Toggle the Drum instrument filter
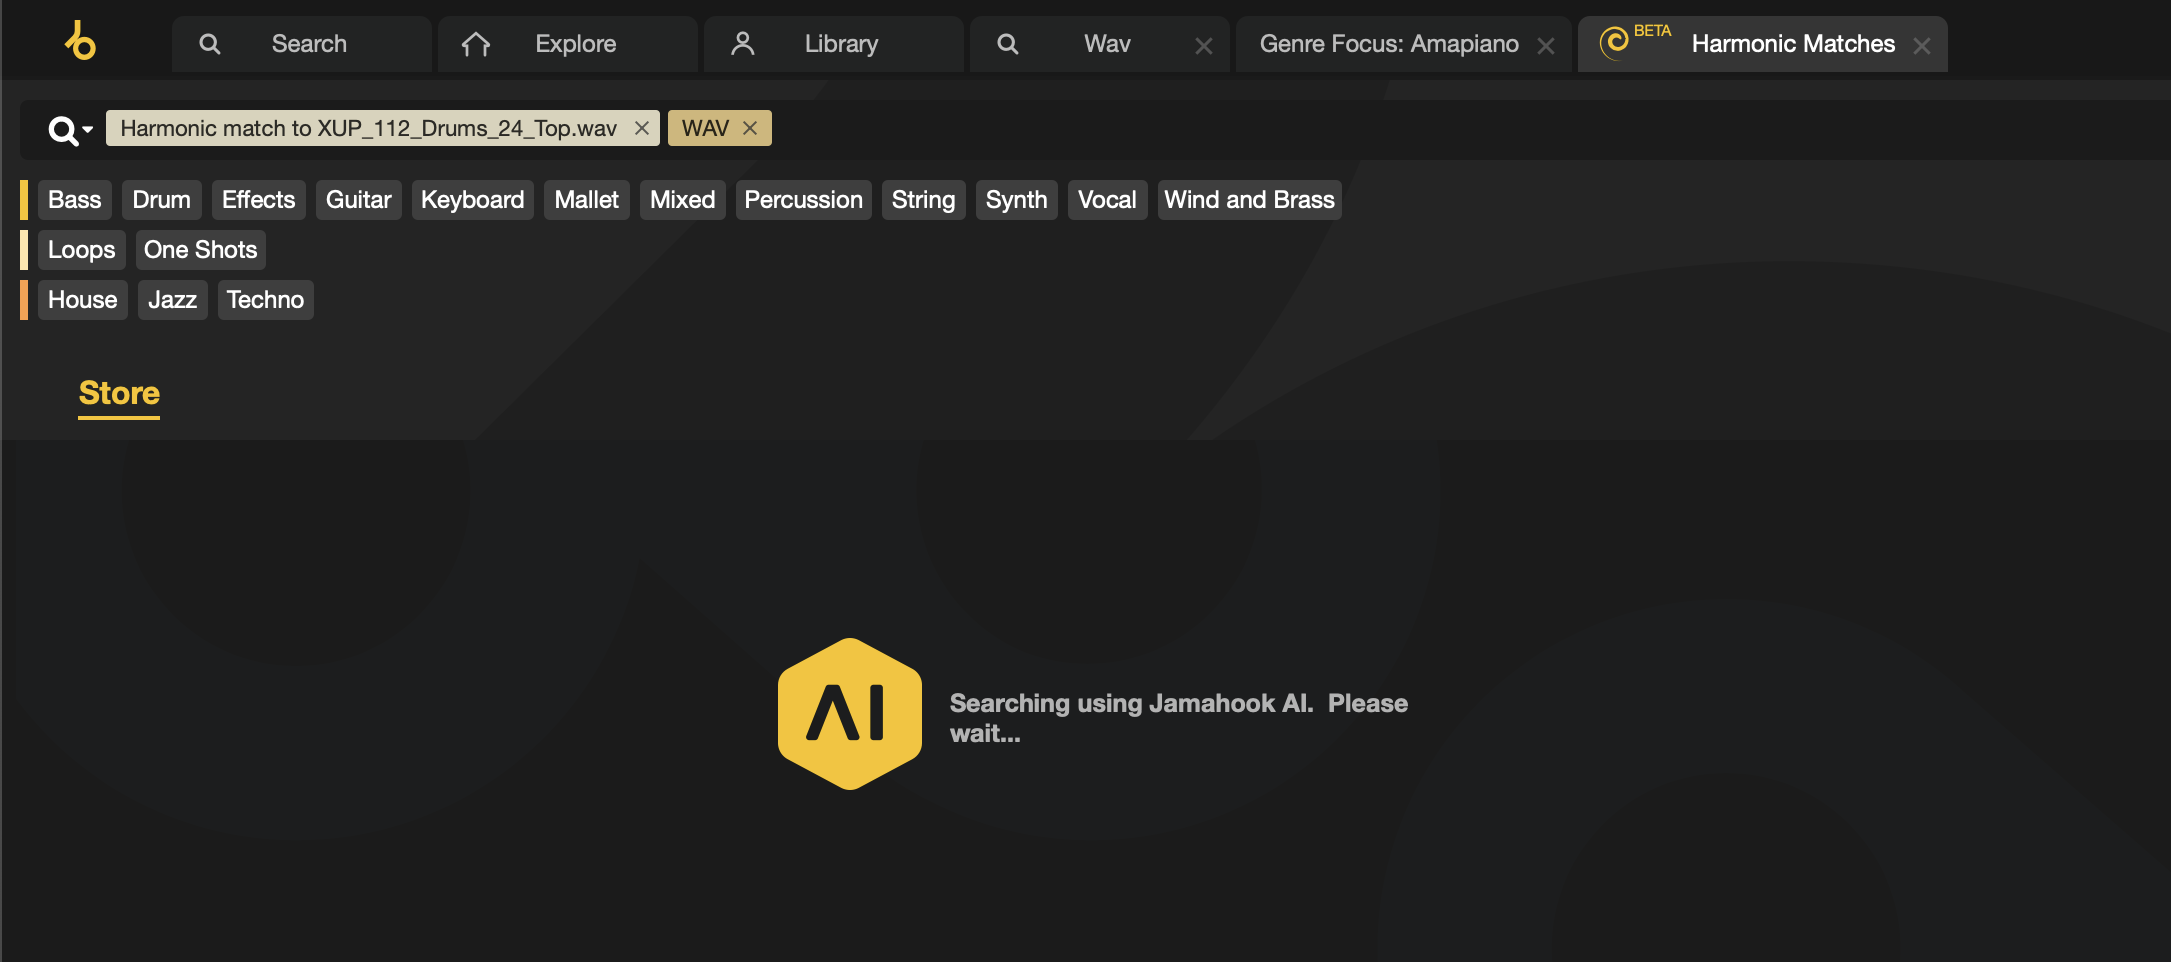Image resolution: width=2171 pixels, height=962 pixels. click(162, 200)
